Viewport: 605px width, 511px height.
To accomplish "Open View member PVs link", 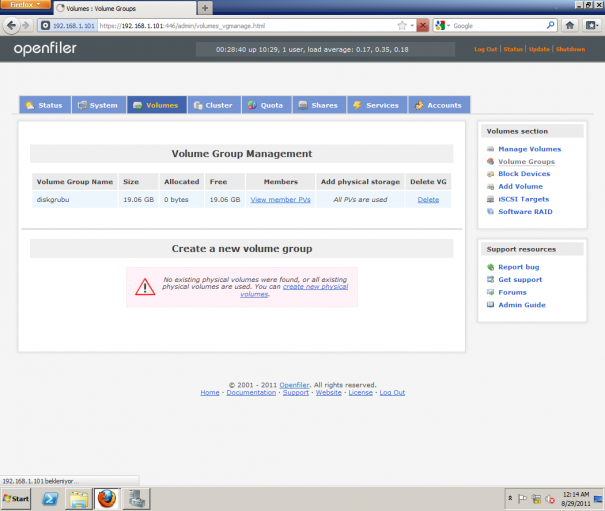I will point(280,200).
